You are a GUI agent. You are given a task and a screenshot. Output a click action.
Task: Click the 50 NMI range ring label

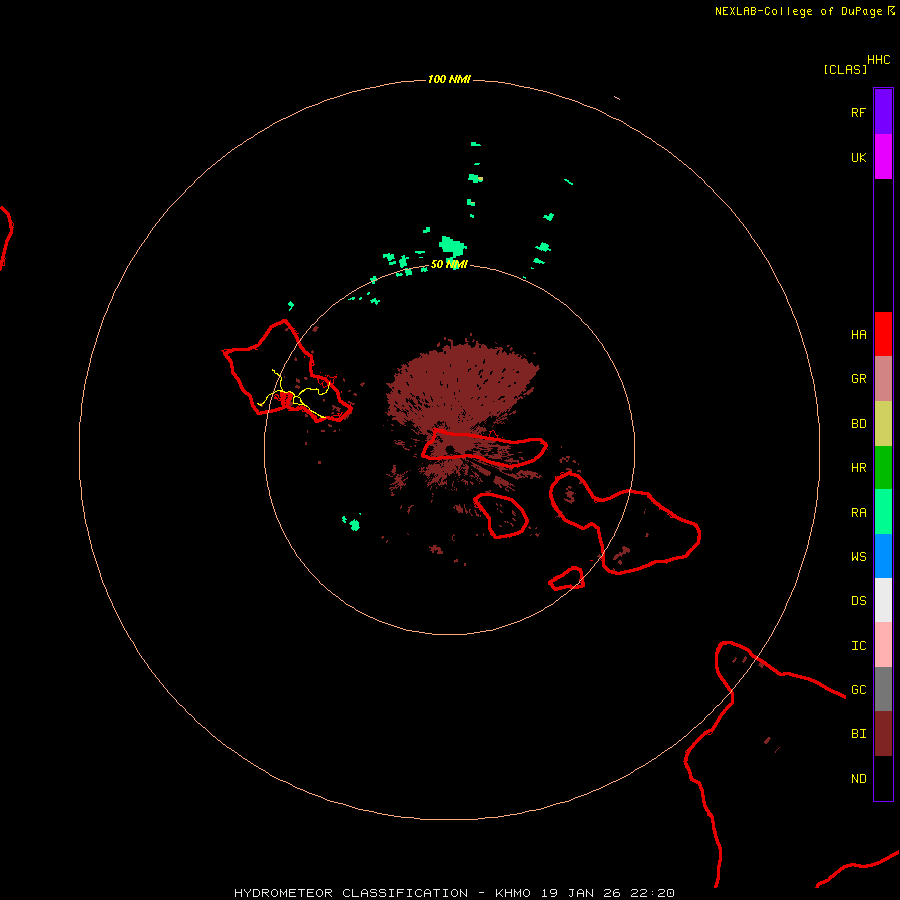coord(449,264)
